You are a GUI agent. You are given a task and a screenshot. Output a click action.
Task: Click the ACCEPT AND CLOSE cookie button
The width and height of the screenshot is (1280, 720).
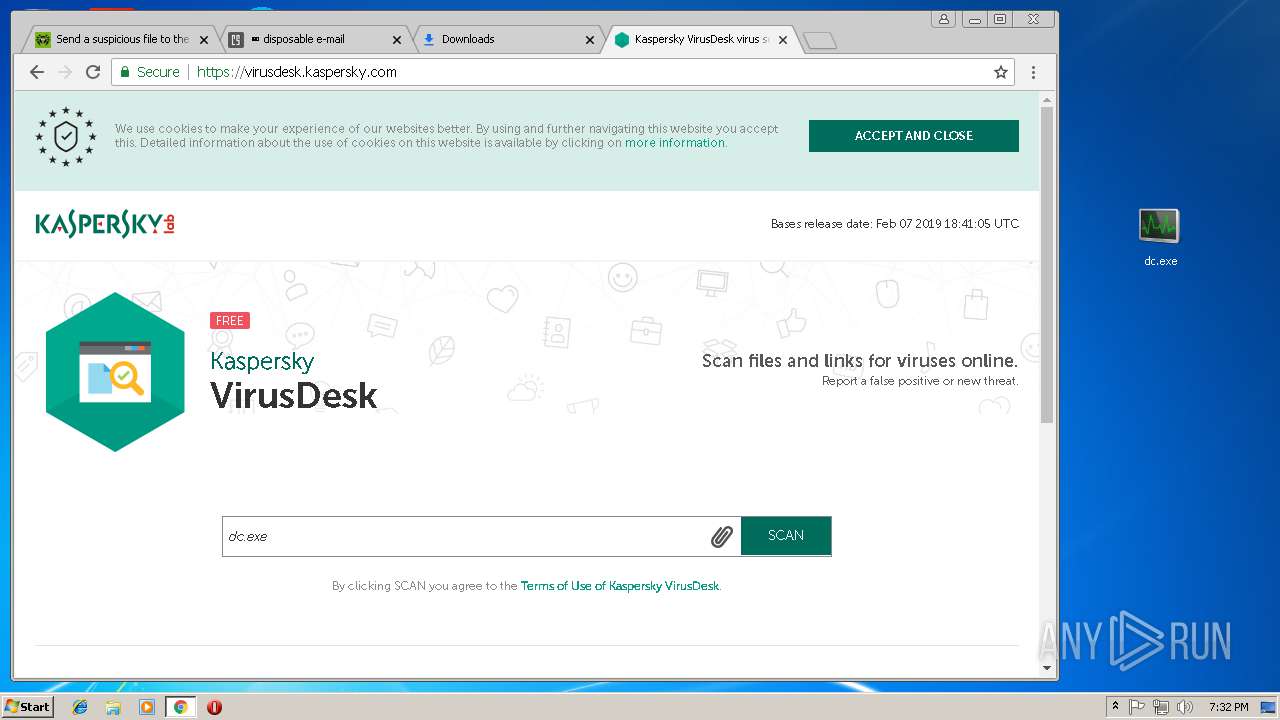914,136
